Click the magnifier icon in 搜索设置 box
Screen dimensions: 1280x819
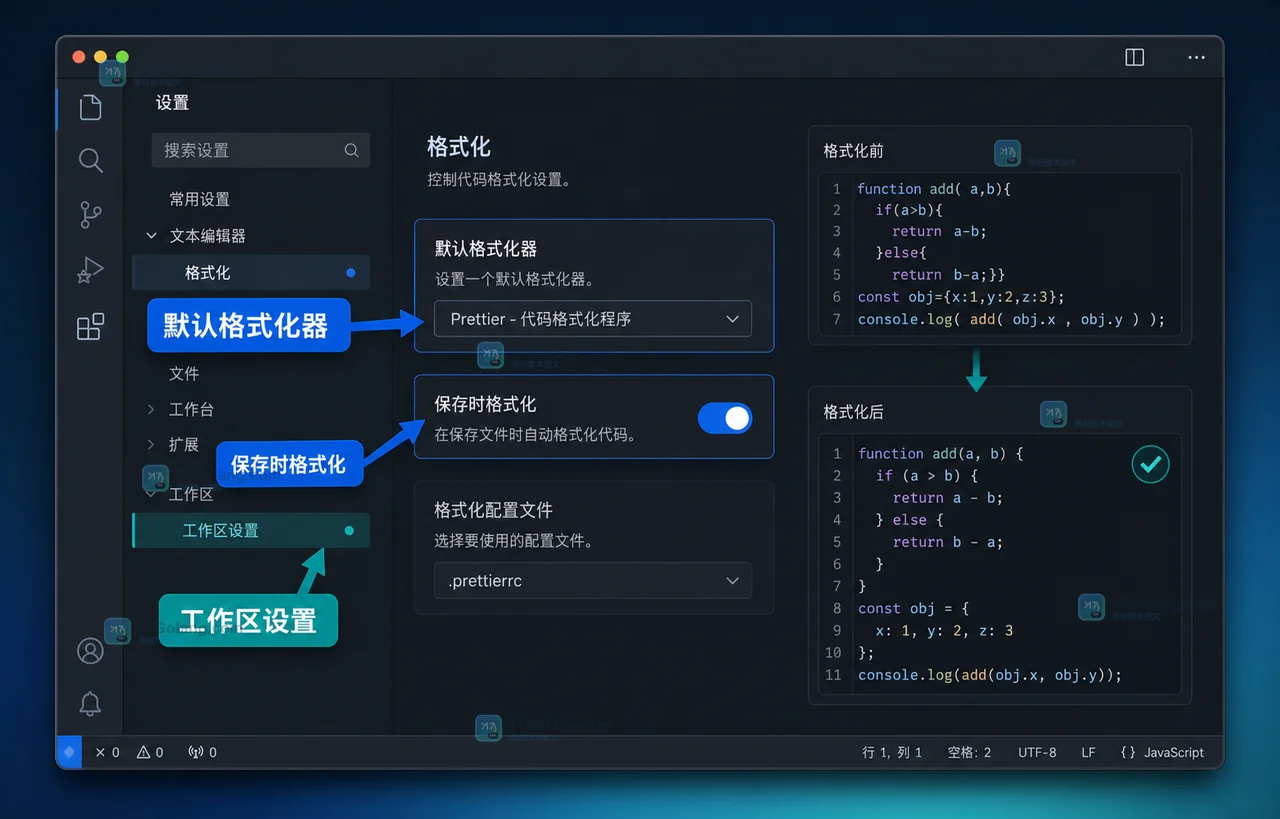pyautogui.click(x=351, y=150)
